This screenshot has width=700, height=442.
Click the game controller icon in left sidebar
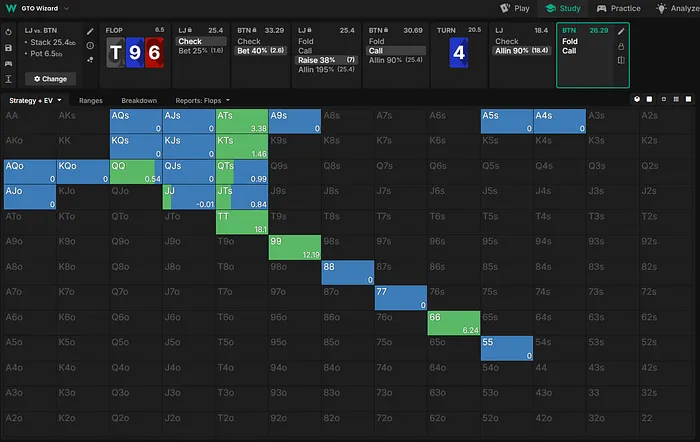(x=9, y=62)
